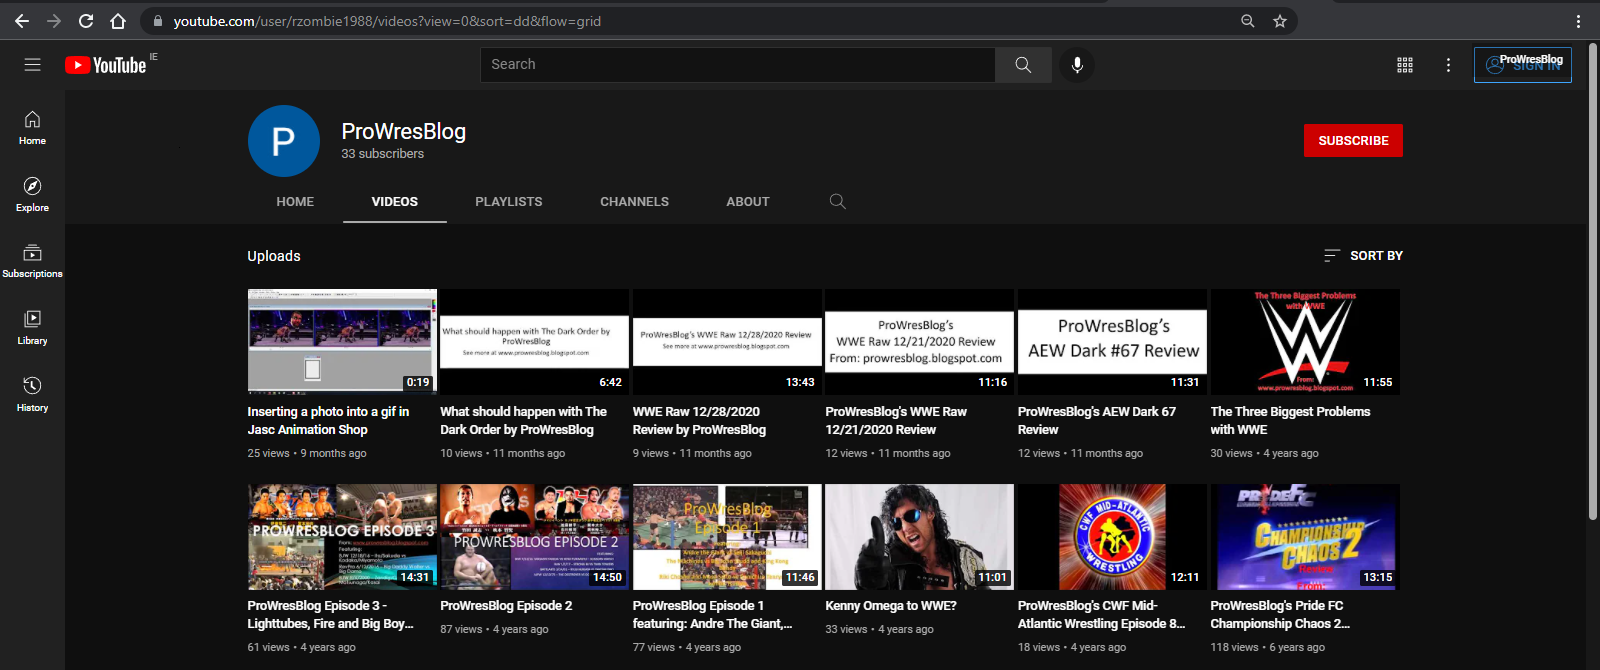Image resolution: width=1600 pixels, height=670 pixels.
Task: Open History in the sidebar
Action: pyautogui.click(x=32, y=394)
